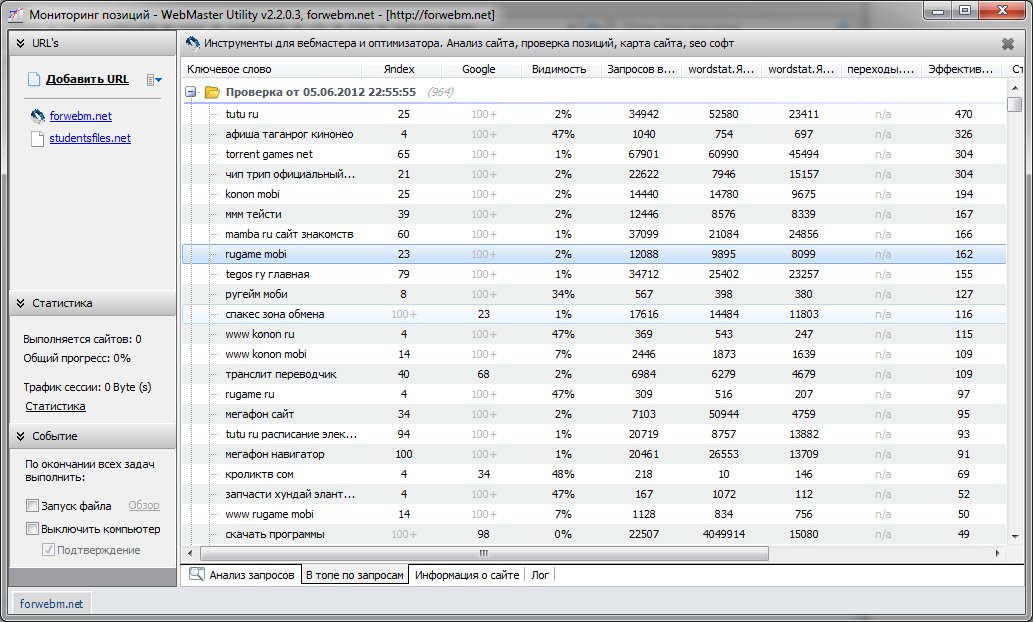Click the Обзор browse link
Screen dimensions: 1033x622
[x=143, y=506]
